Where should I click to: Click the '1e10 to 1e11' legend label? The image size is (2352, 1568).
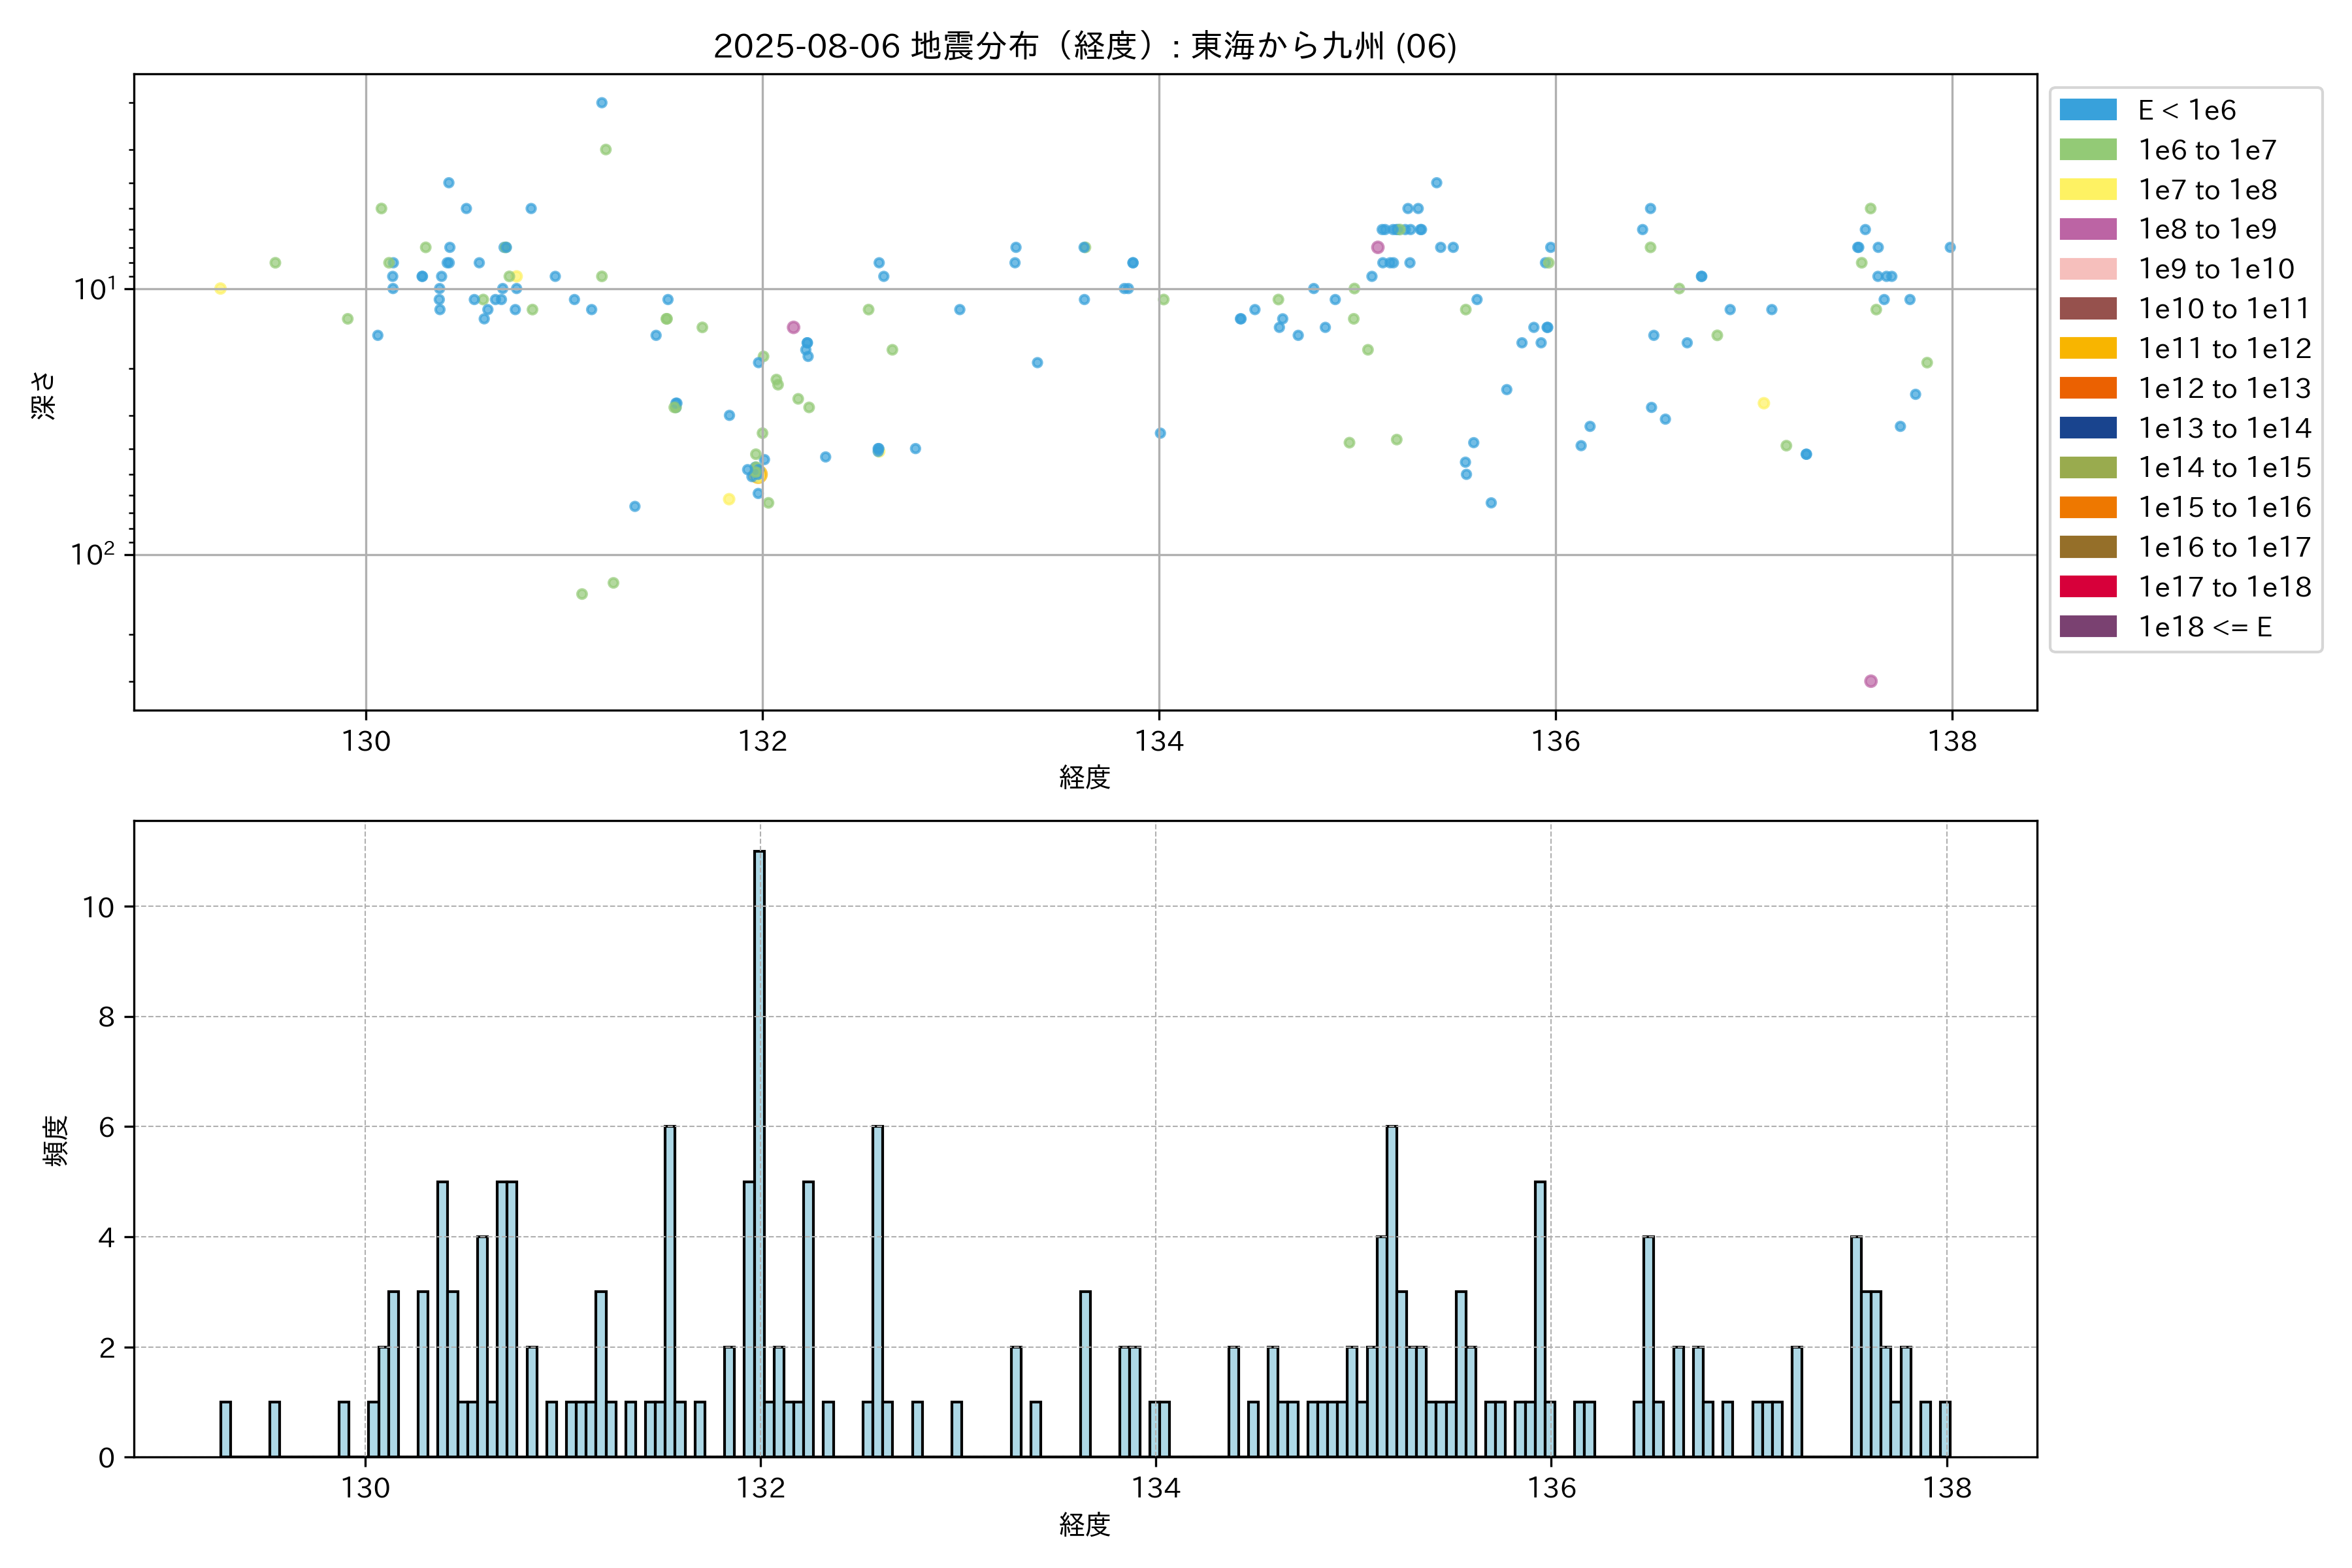pyautogui.click(x=2224, y=309)
